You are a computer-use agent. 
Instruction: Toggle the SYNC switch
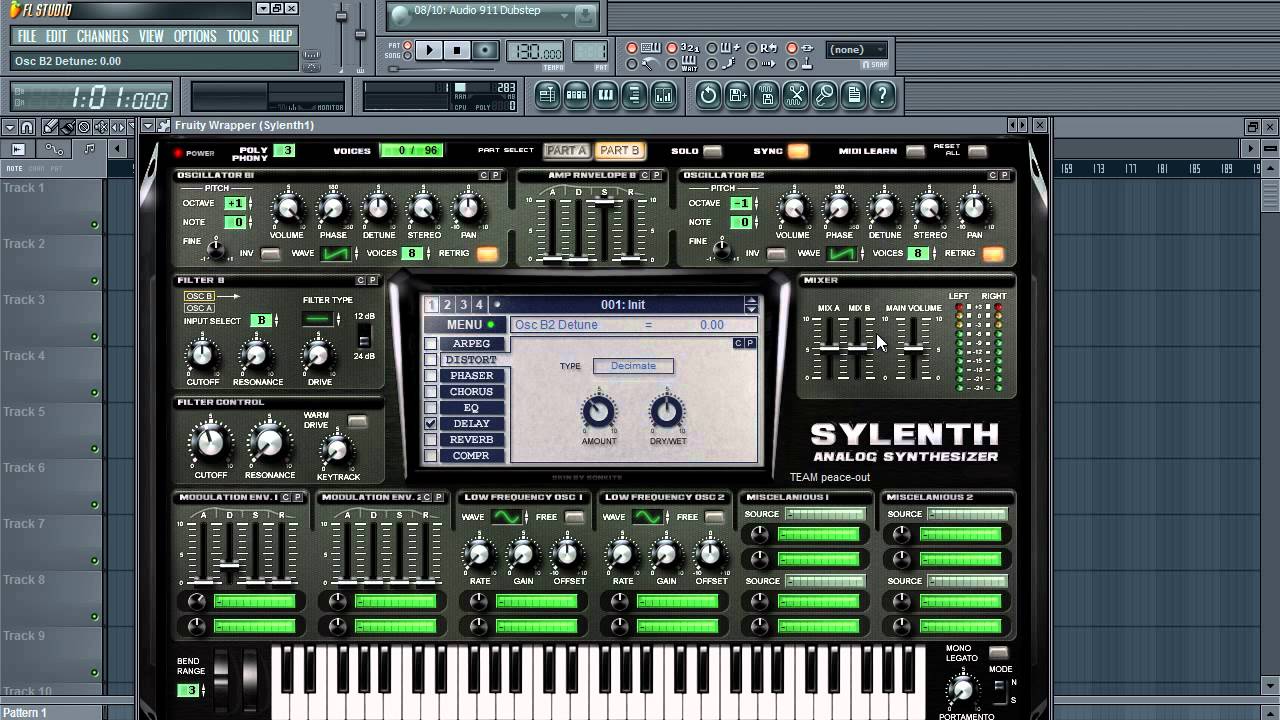(798, 152)
